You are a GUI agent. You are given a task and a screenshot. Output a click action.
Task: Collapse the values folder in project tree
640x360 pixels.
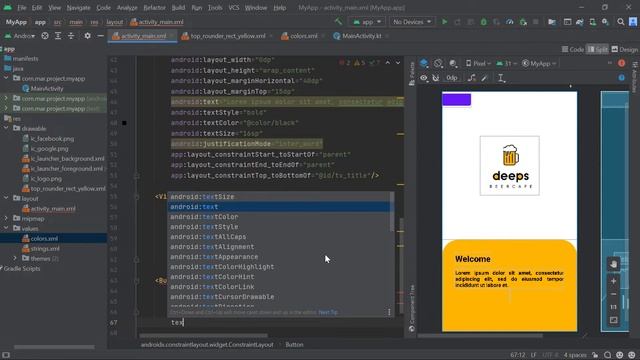coord(6,228)
